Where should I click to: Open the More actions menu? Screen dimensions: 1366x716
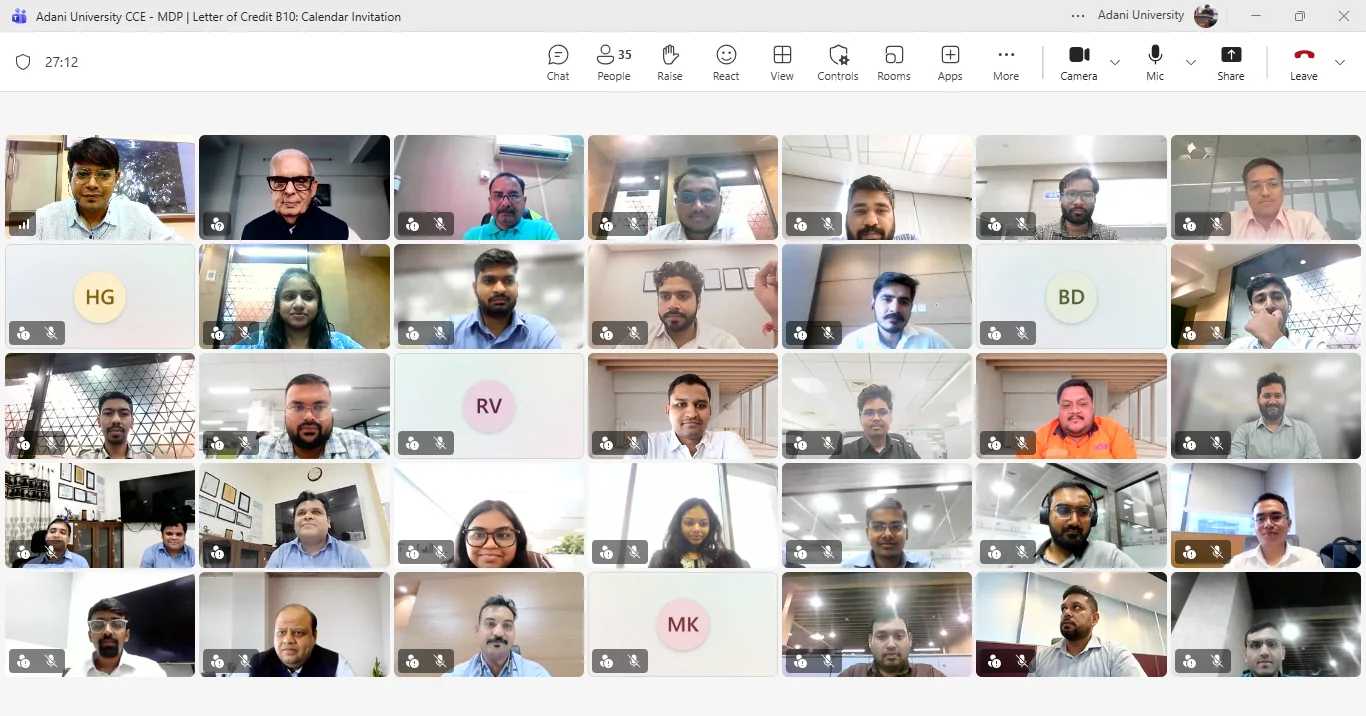coord(1006,62)
